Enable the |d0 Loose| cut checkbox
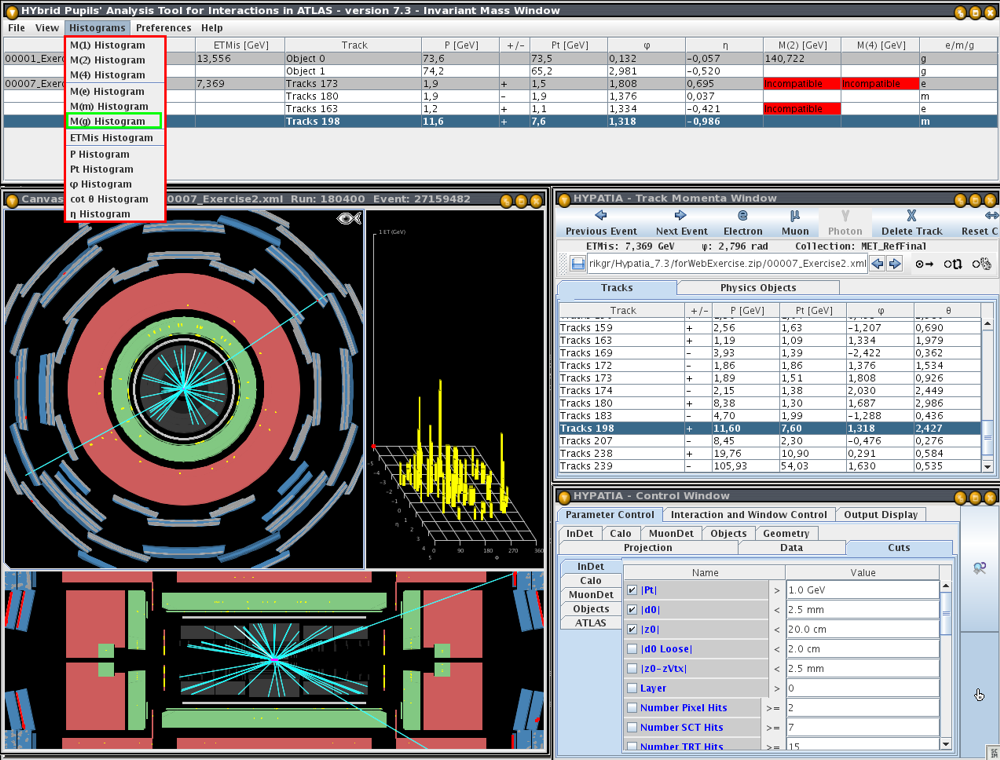1000x760 pixels. [631, 649]
